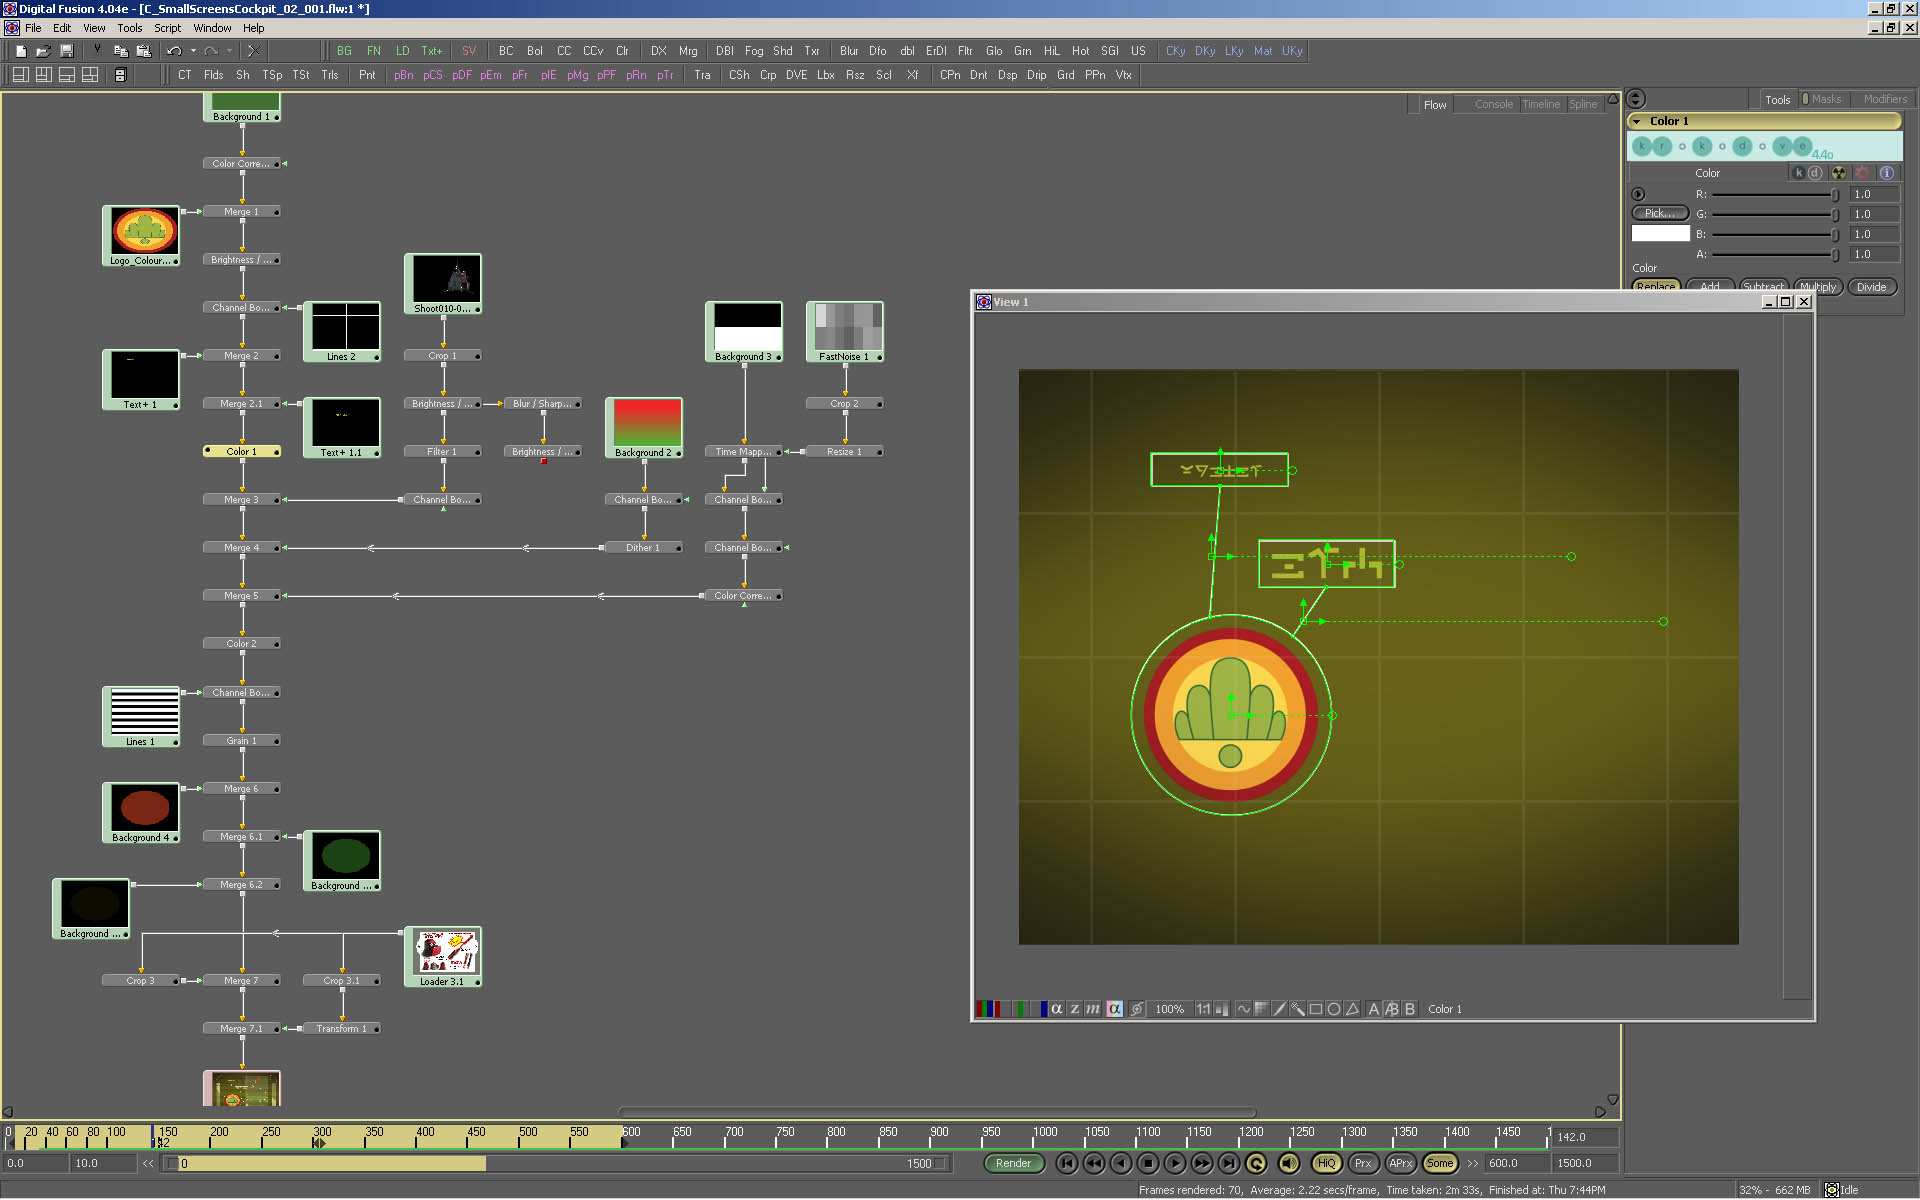1920x1200 pixels.
Task: Select the Merge 4 node
Action: coord(242,548)
